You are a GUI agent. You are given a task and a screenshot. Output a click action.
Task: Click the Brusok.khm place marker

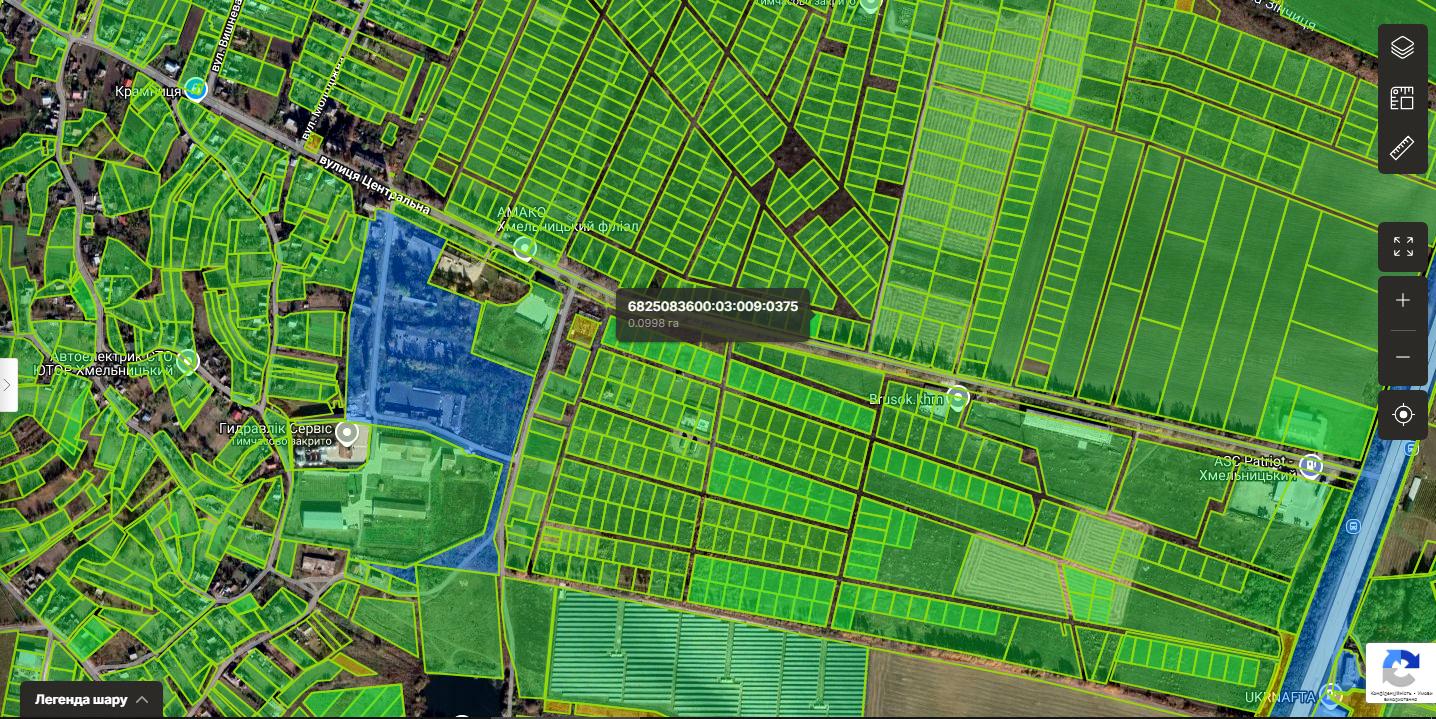(957, 398)
